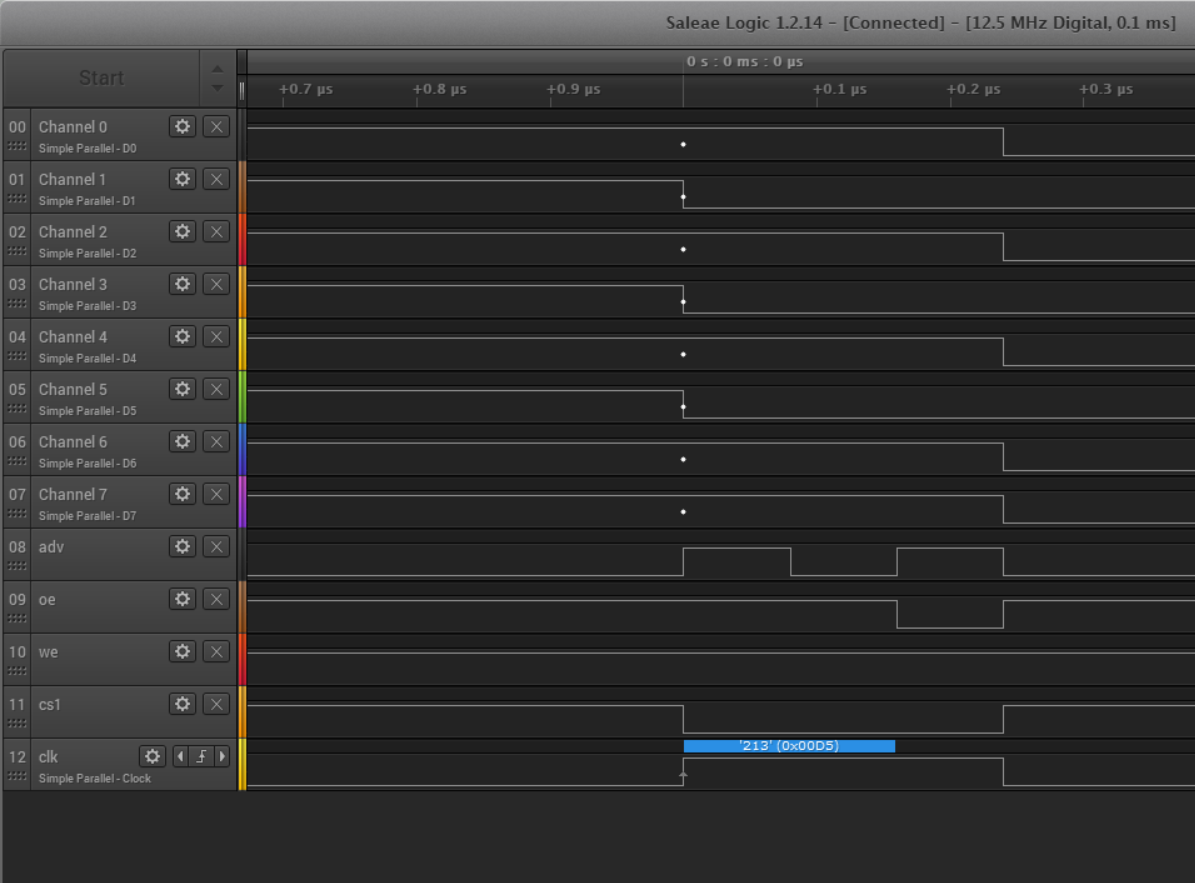
Task: Click the Start capture button
Action: pyautogui.click(x=101, y=78)
